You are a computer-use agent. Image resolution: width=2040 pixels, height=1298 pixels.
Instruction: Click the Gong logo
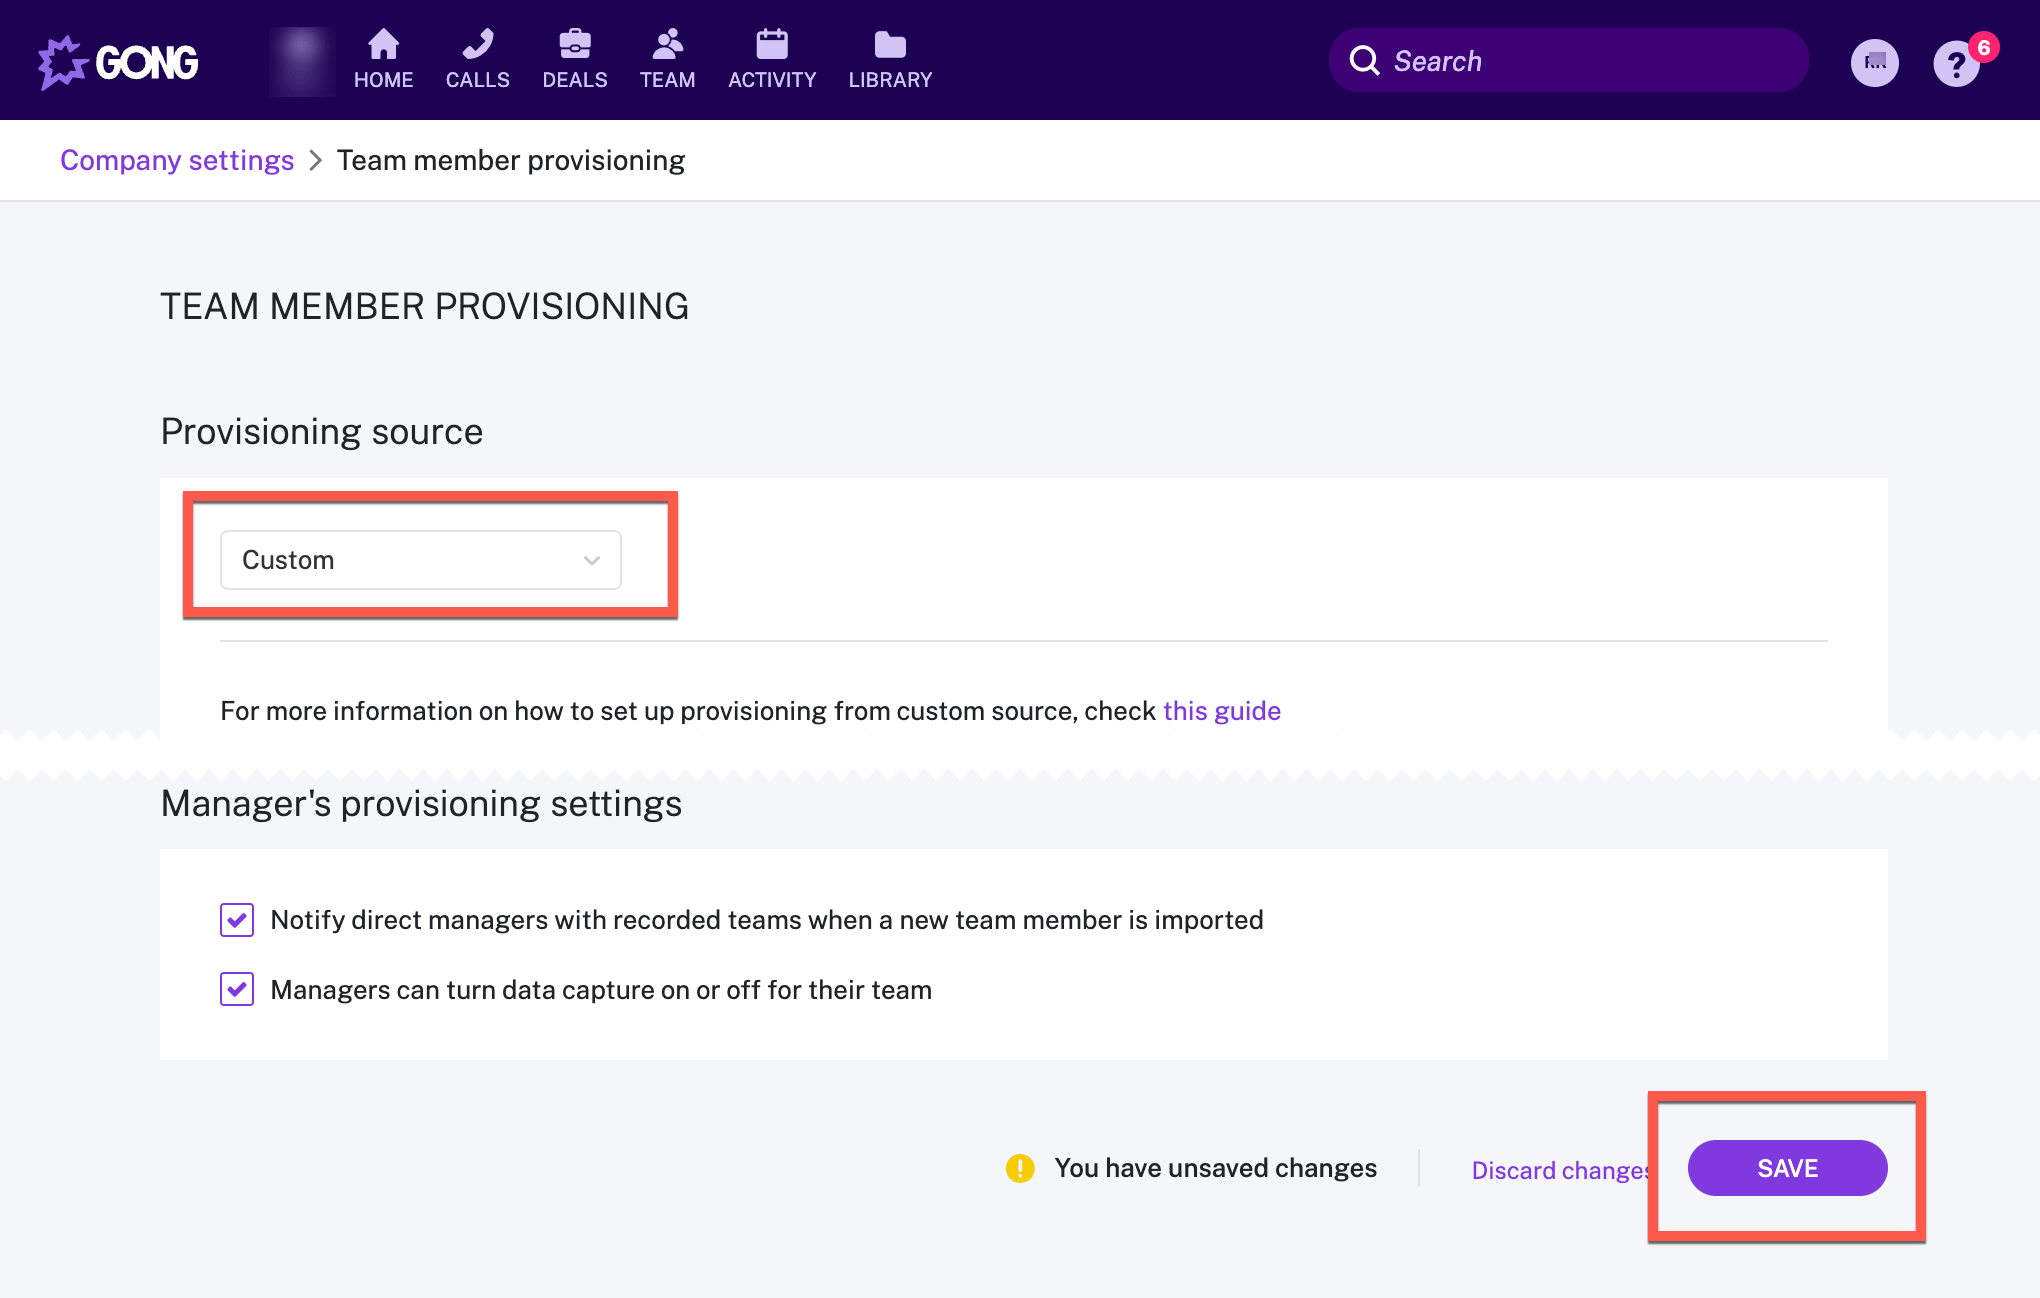click(118, 62)
